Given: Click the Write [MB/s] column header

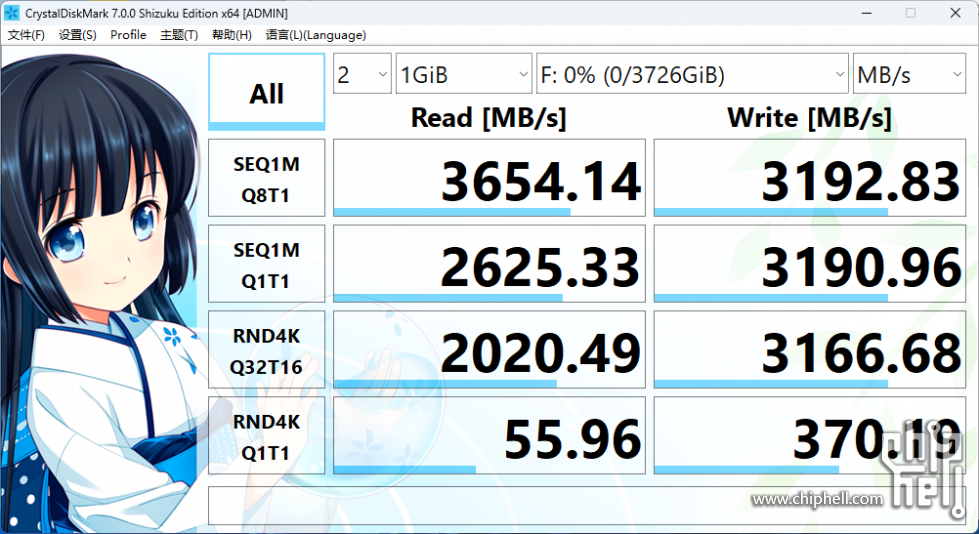Looking at the screenshot, I should [809, 118].
